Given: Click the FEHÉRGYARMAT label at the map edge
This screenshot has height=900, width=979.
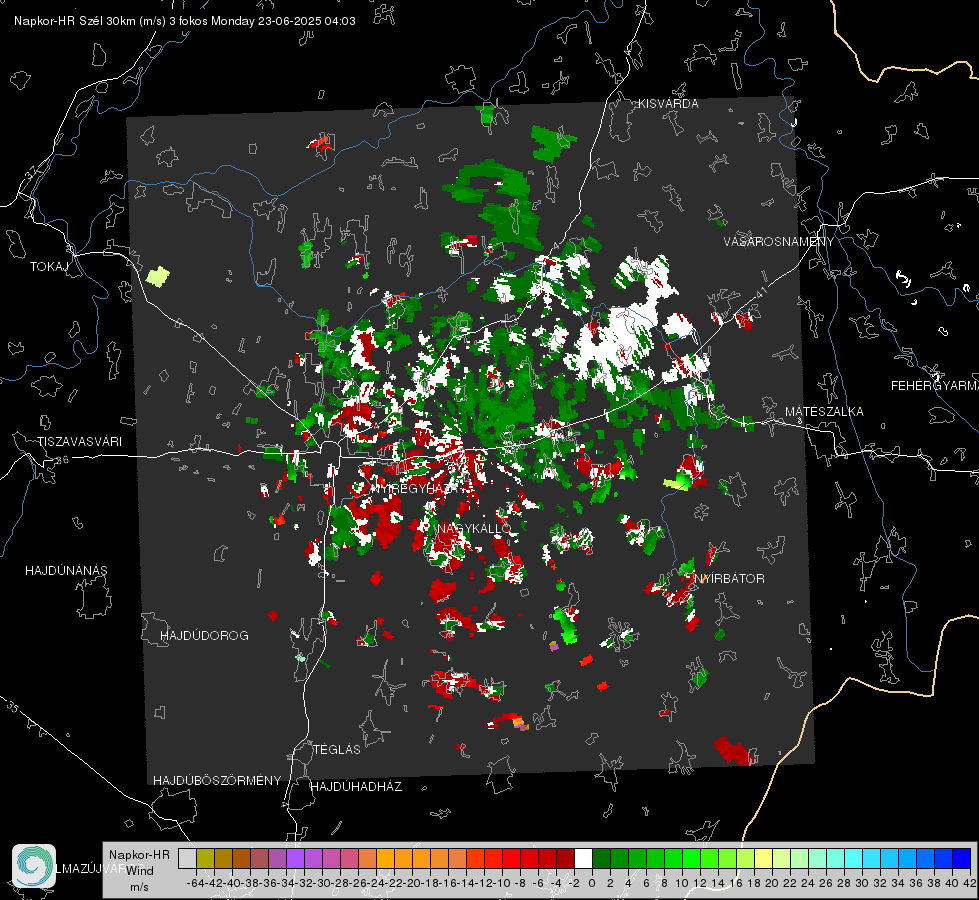Looking at the screenshot, I should coord(934,386).
